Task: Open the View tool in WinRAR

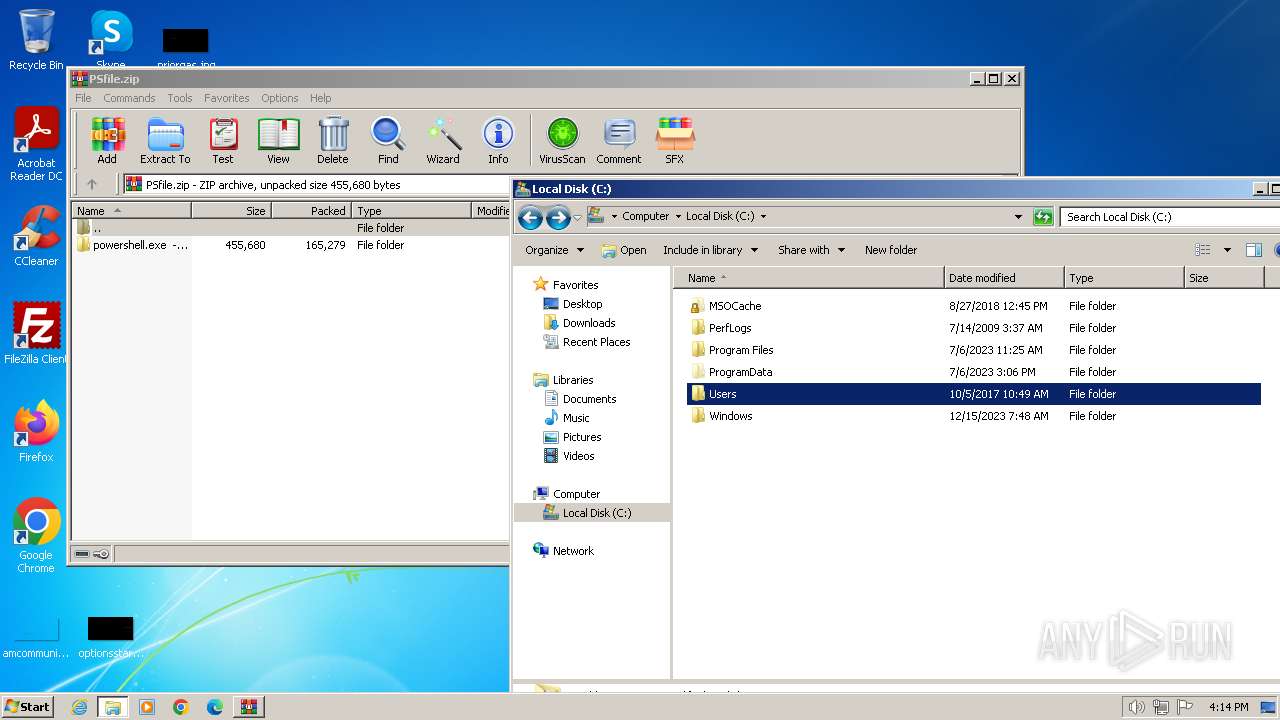Action: click(278, 140)
